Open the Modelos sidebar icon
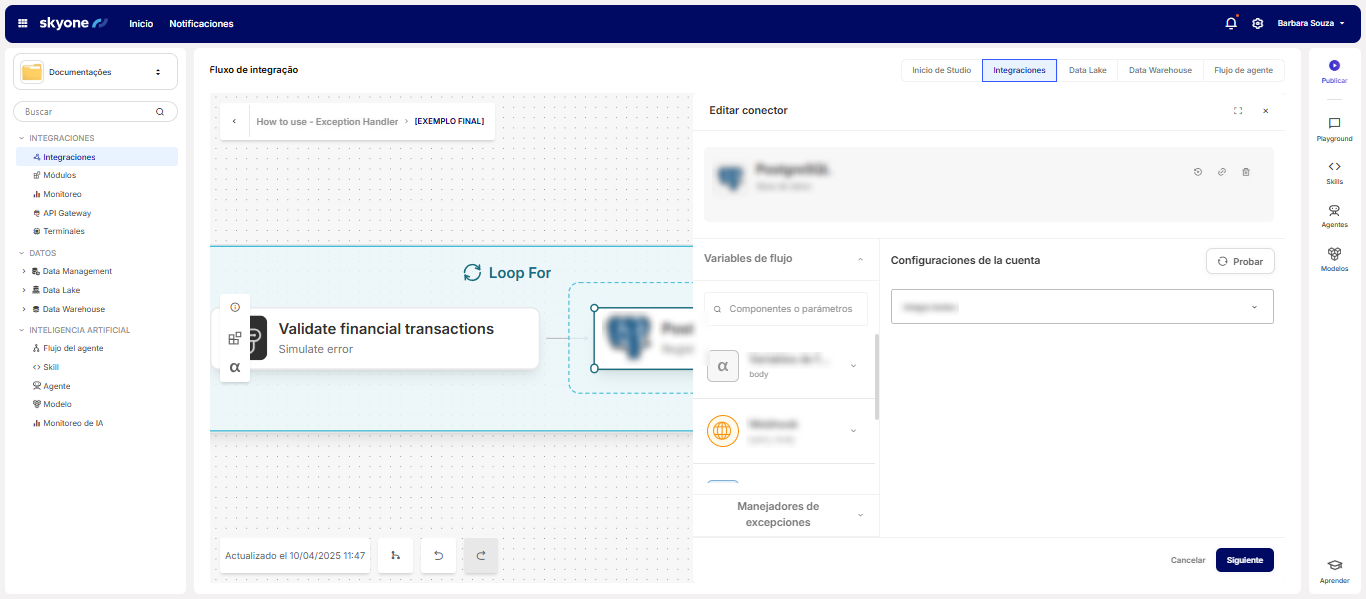The height and width of the screenshot is (599, 1366). 1334,255
